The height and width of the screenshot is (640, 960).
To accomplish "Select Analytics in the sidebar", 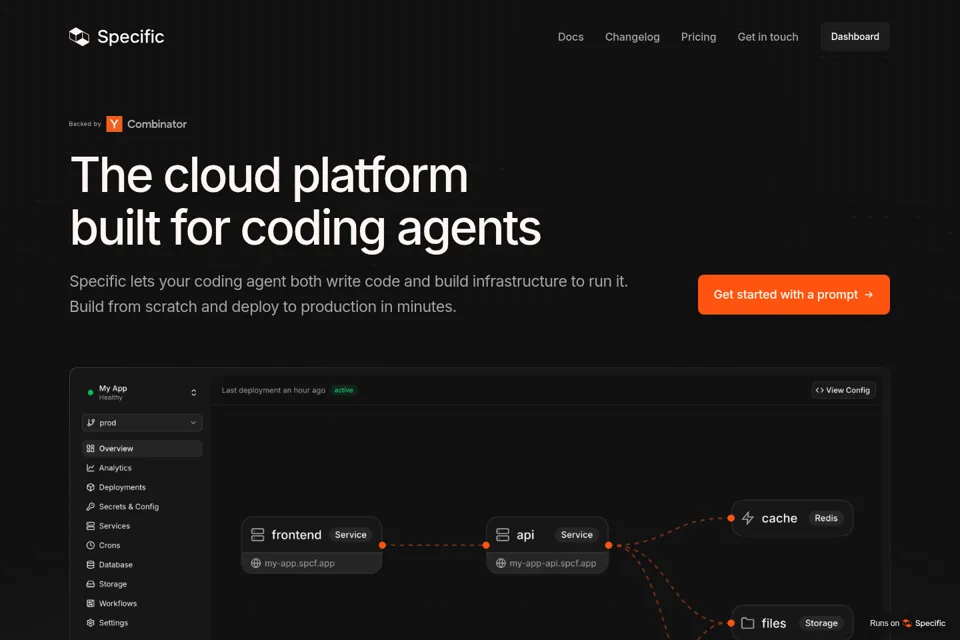I will pyautogui.click(x=142, y=468).
